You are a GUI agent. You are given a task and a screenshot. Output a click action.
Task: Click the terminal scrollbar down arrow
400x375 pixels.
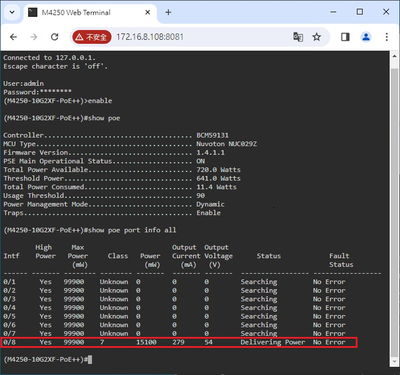tap(394, 362)
